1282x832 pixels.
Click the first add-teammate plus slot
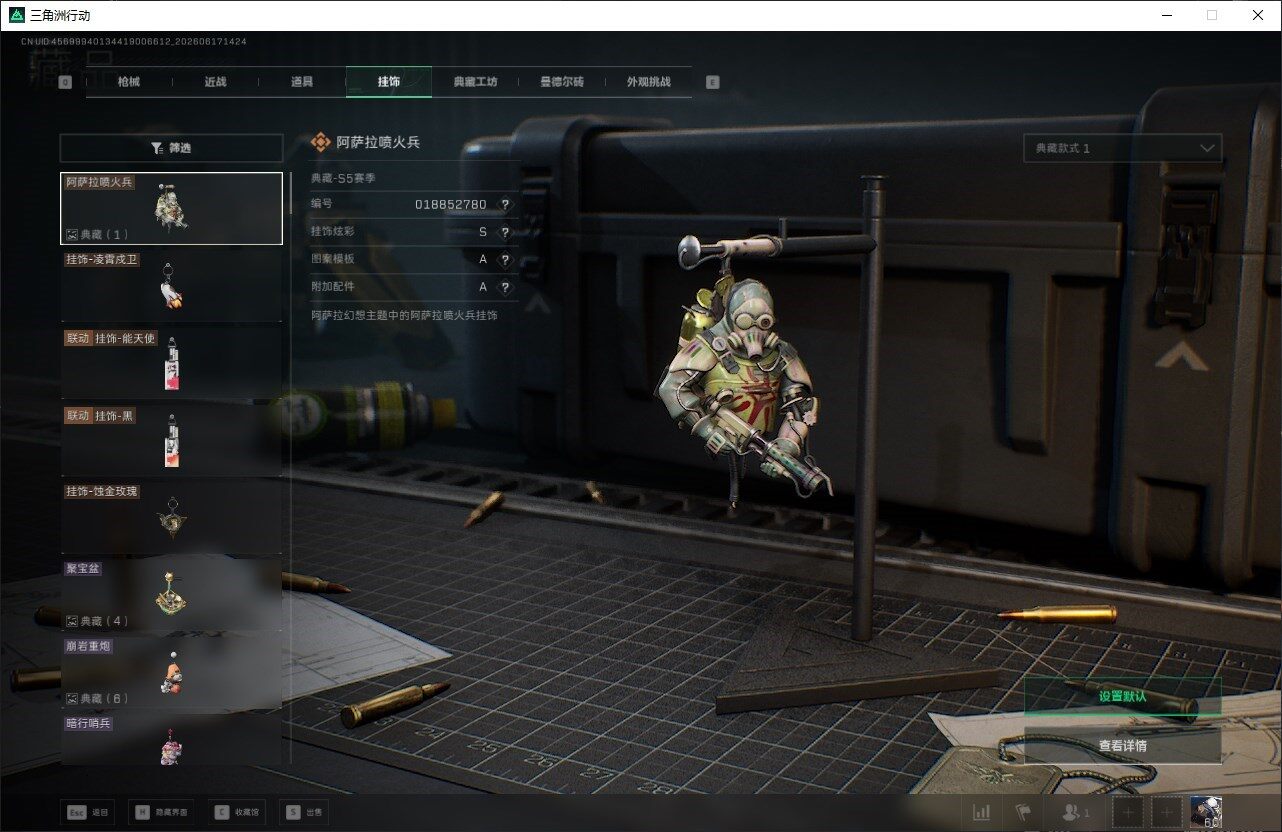(x=1128, y=813)
